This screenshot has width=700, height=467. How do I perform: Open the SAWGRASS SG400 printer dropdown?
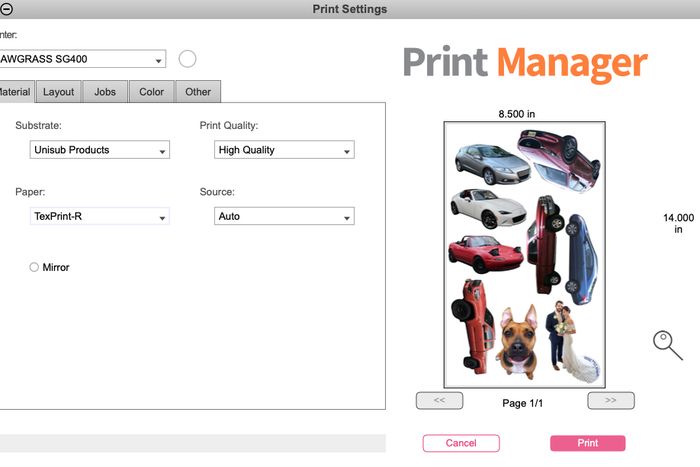82,59
